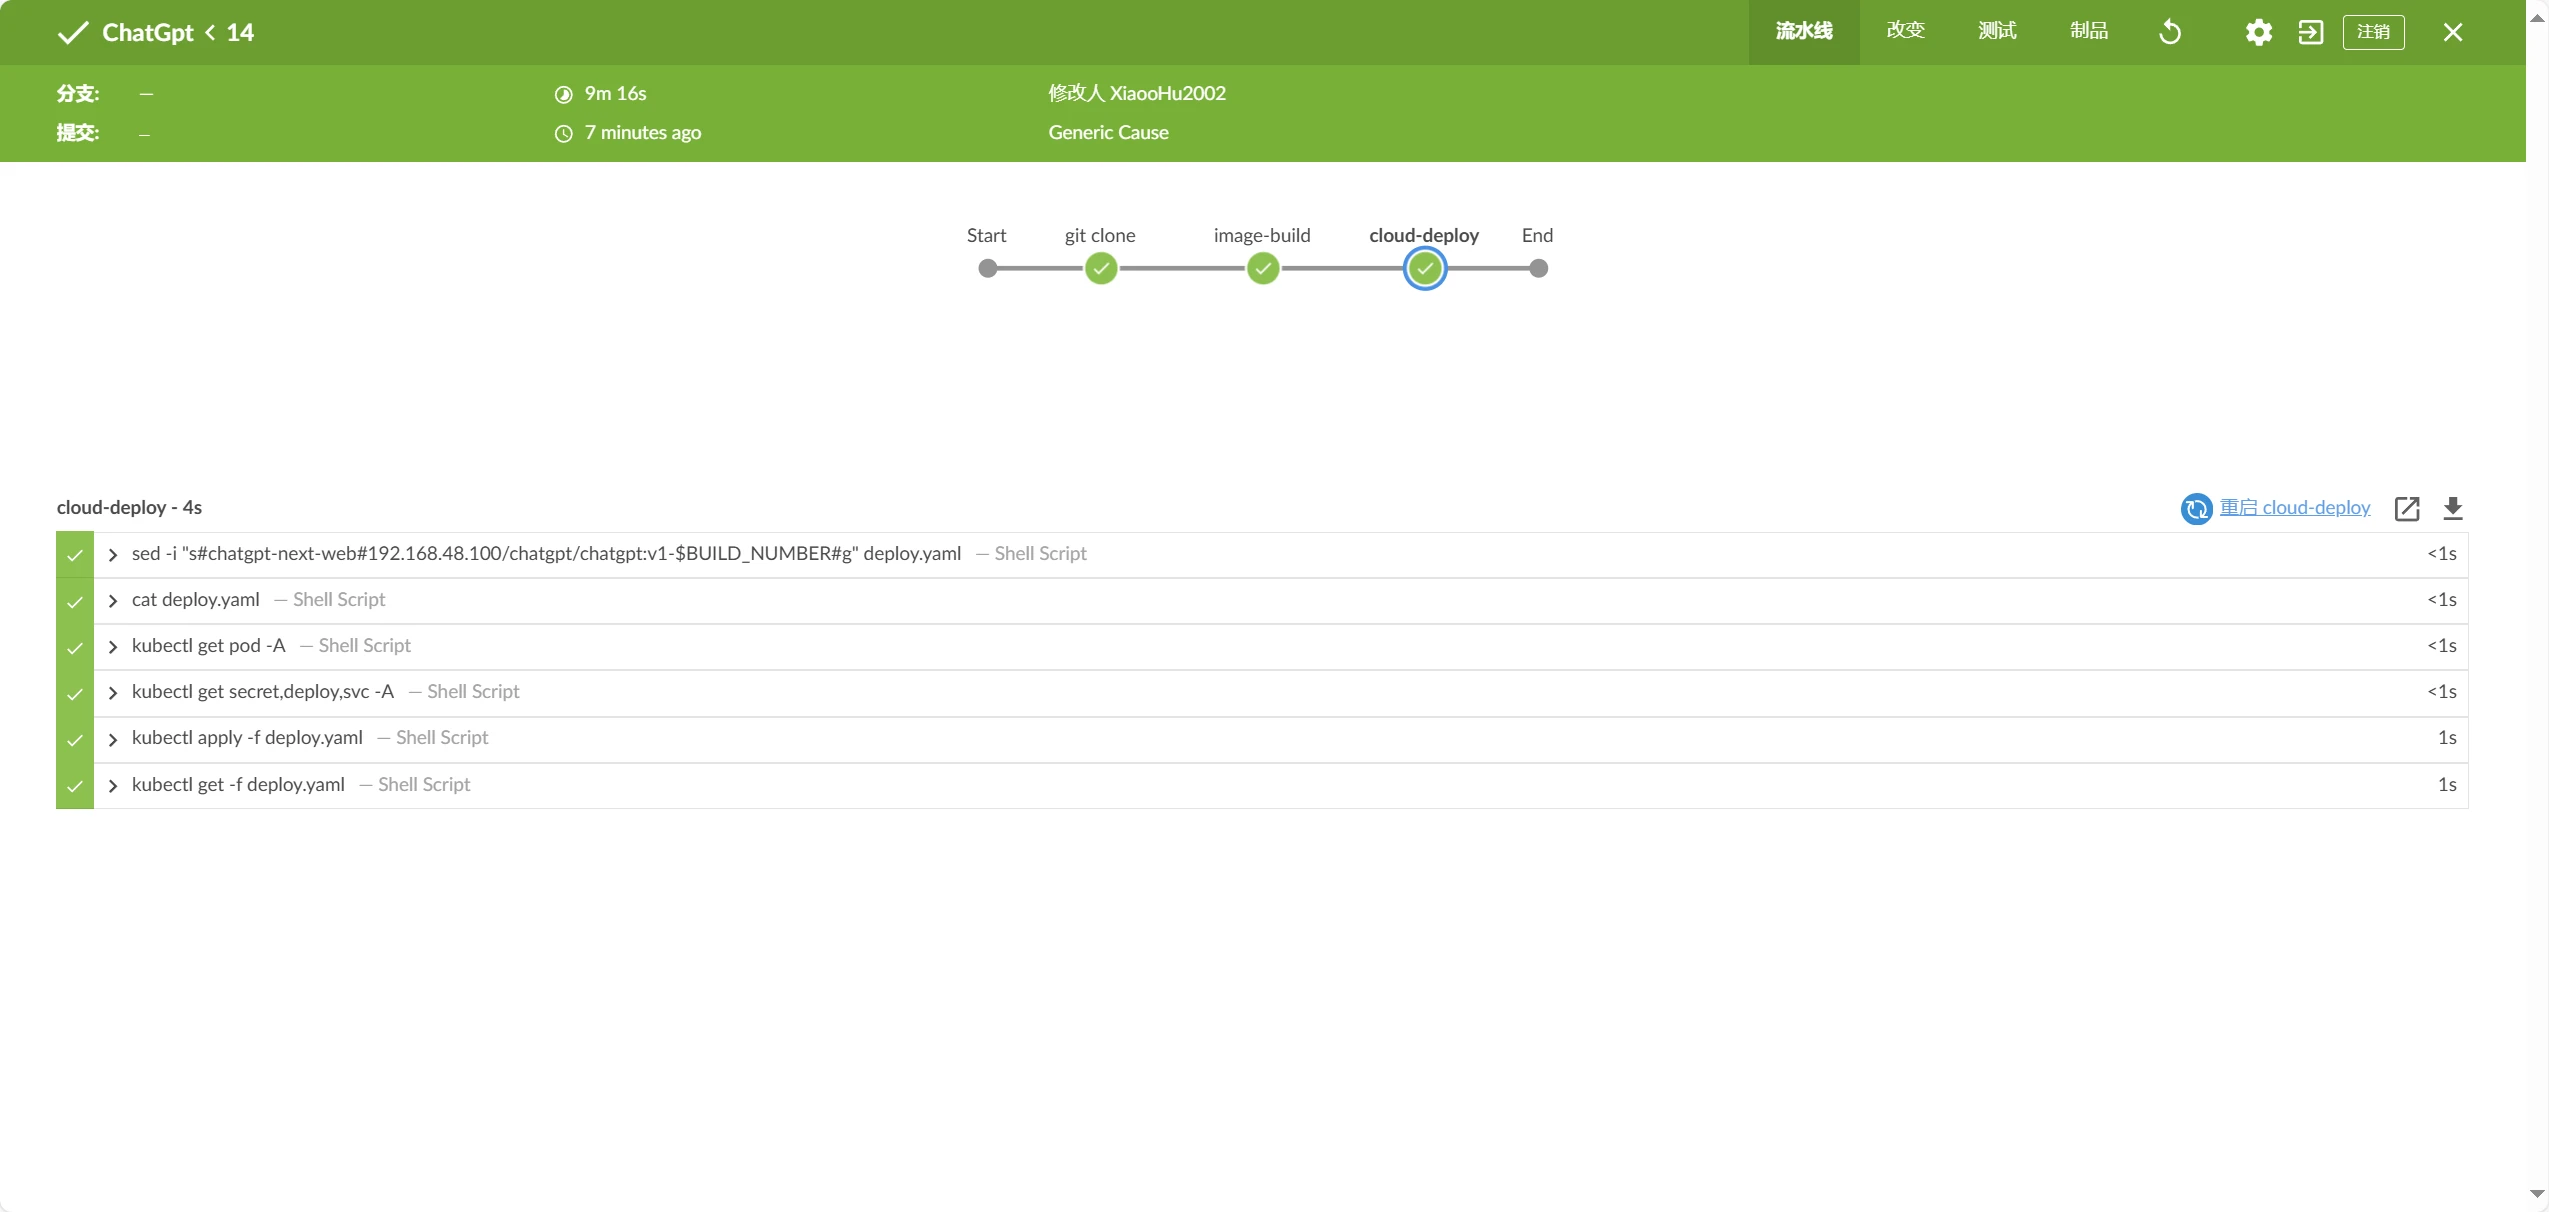Expand the kubectl get pod -A step
This screenshot has width=2549, height=1212.
pyautogui.click(x=113, y=647)
